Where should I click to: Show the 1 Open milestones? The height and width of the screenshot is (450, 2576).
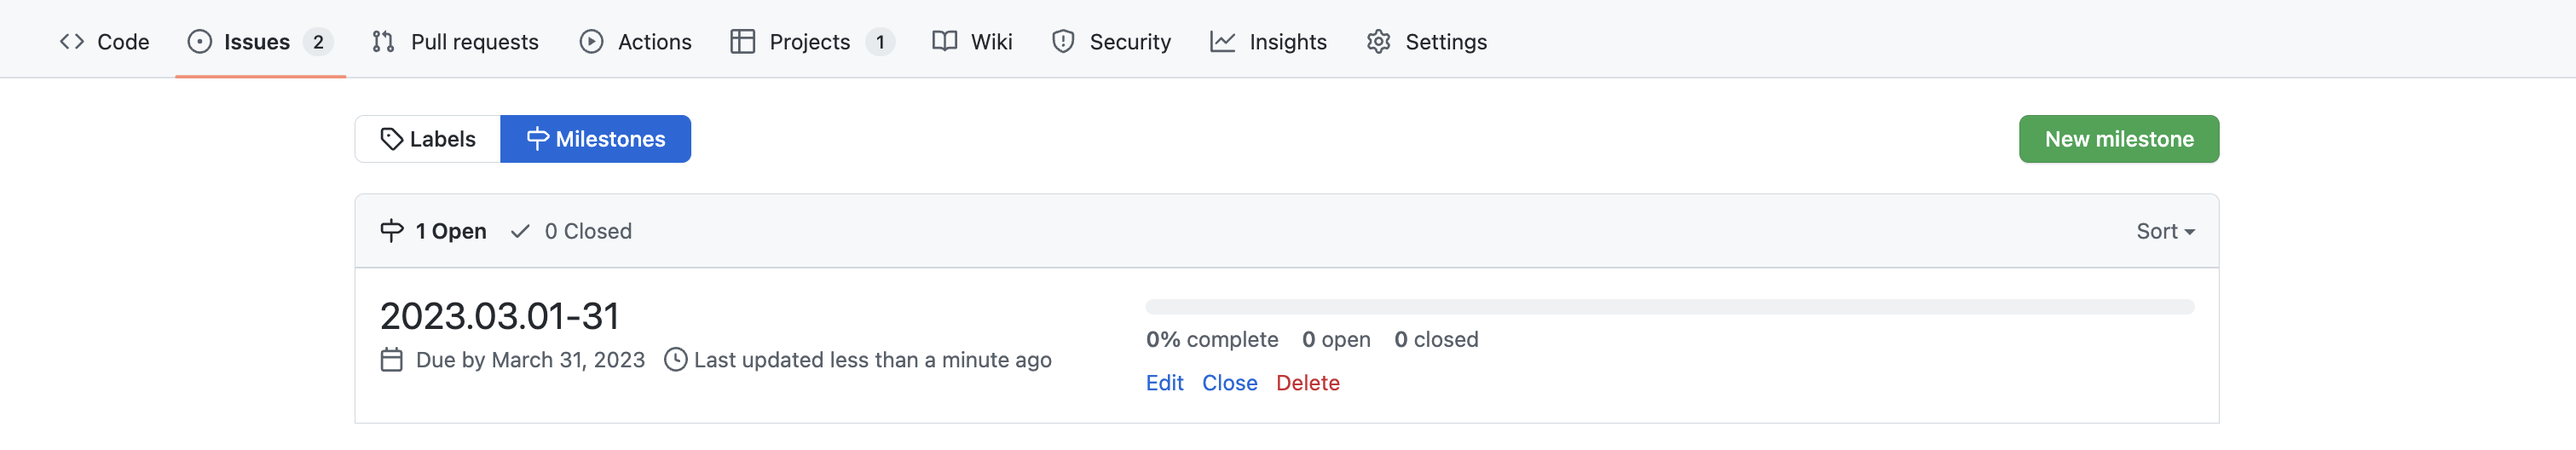point(434,231)
